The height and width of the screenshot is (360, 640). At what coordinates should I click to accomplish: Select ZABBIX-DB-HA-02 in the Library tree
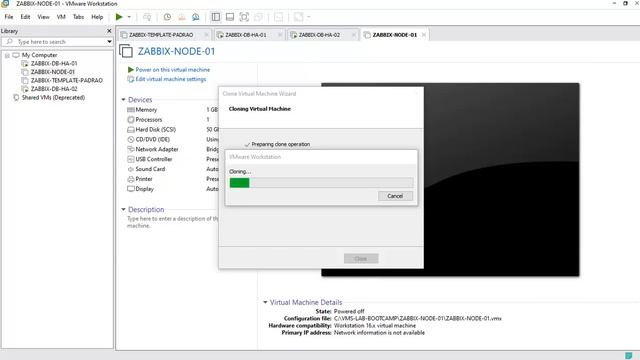tap(54, 89)
